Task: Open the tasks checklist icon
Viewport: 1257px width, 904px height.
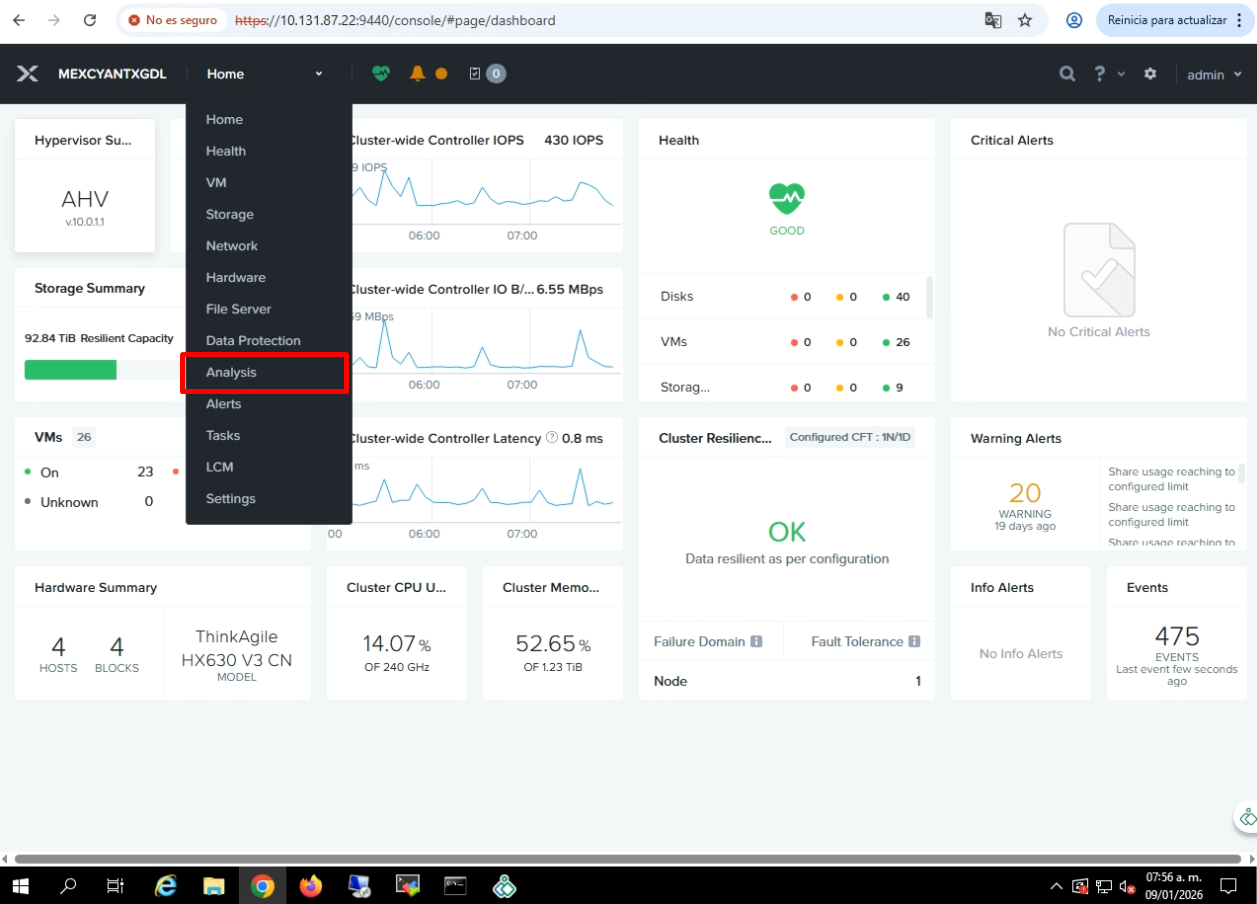Action: (x=476, y=74)
